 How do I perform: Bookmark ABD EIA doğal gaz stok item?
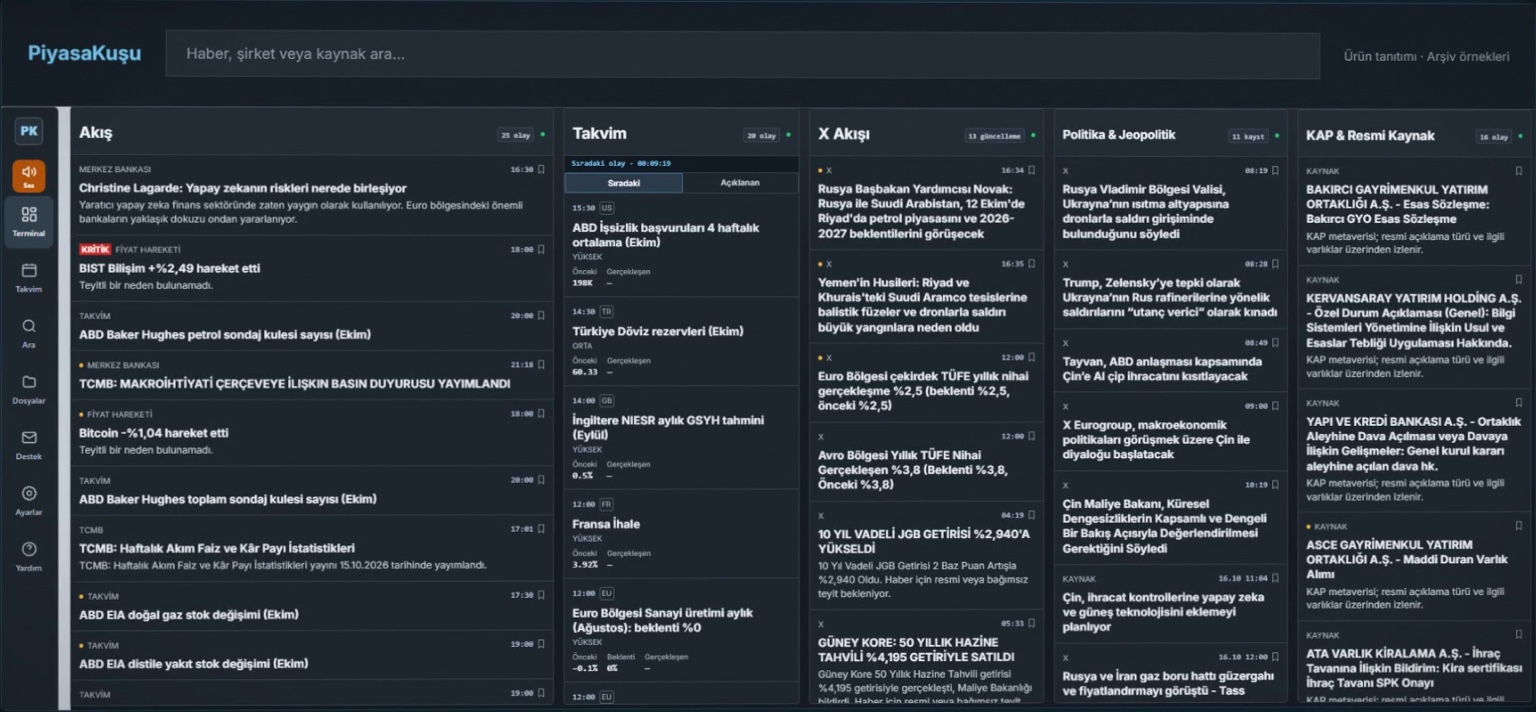pos(541,595)
